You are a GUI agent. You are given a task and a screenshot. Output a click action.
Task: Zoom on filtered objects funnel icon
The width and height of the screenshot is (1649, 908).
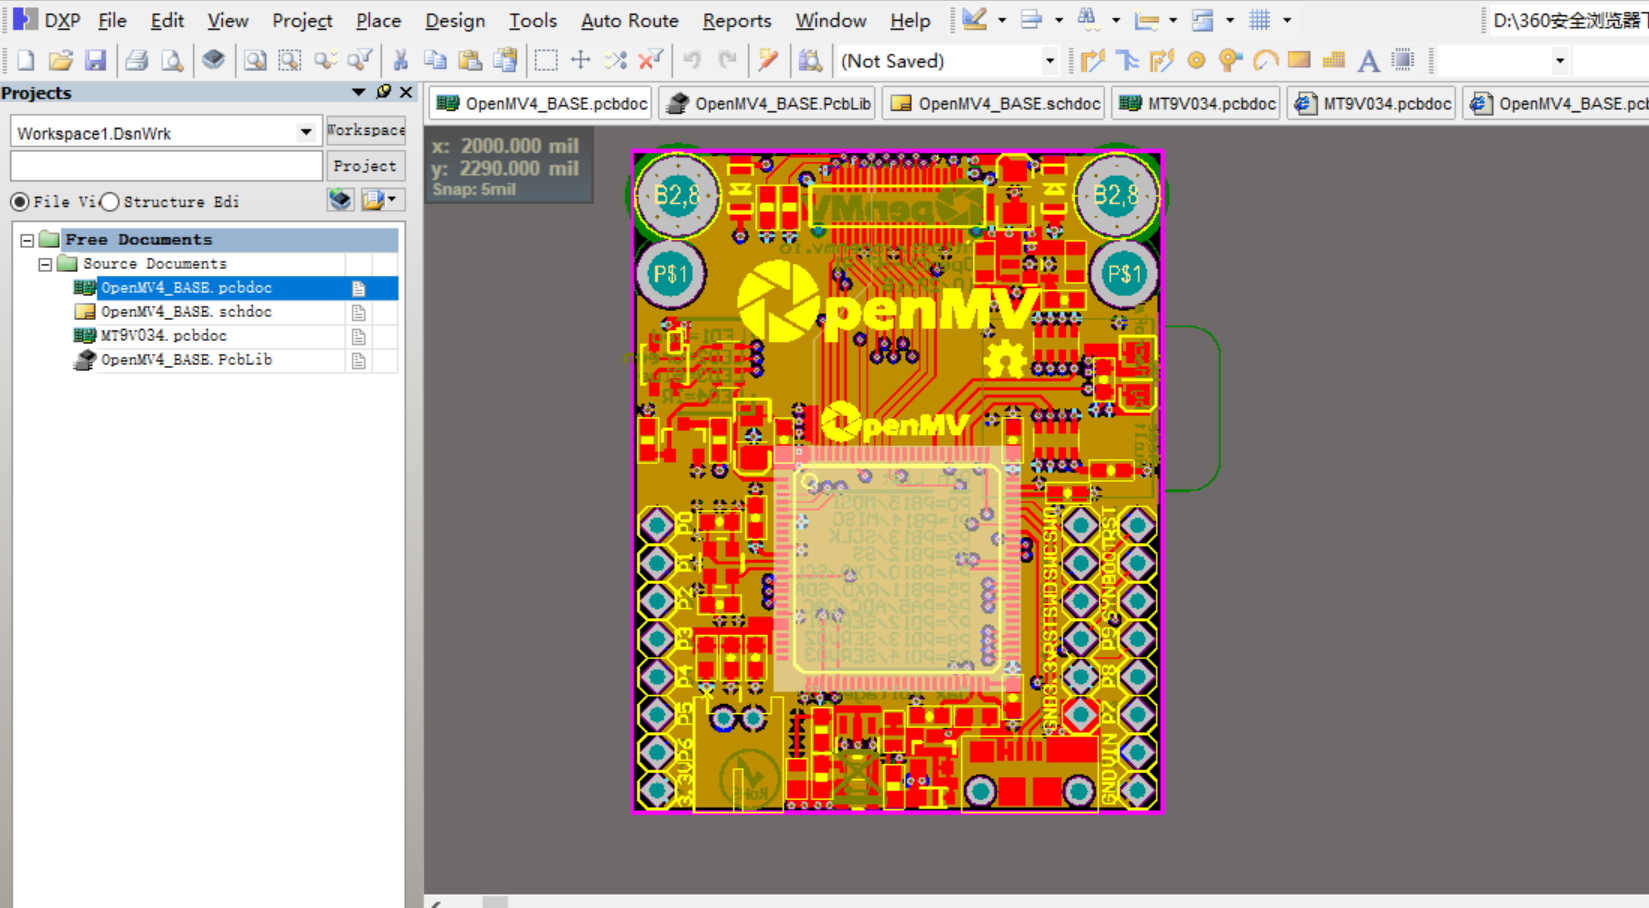[360, 61]
